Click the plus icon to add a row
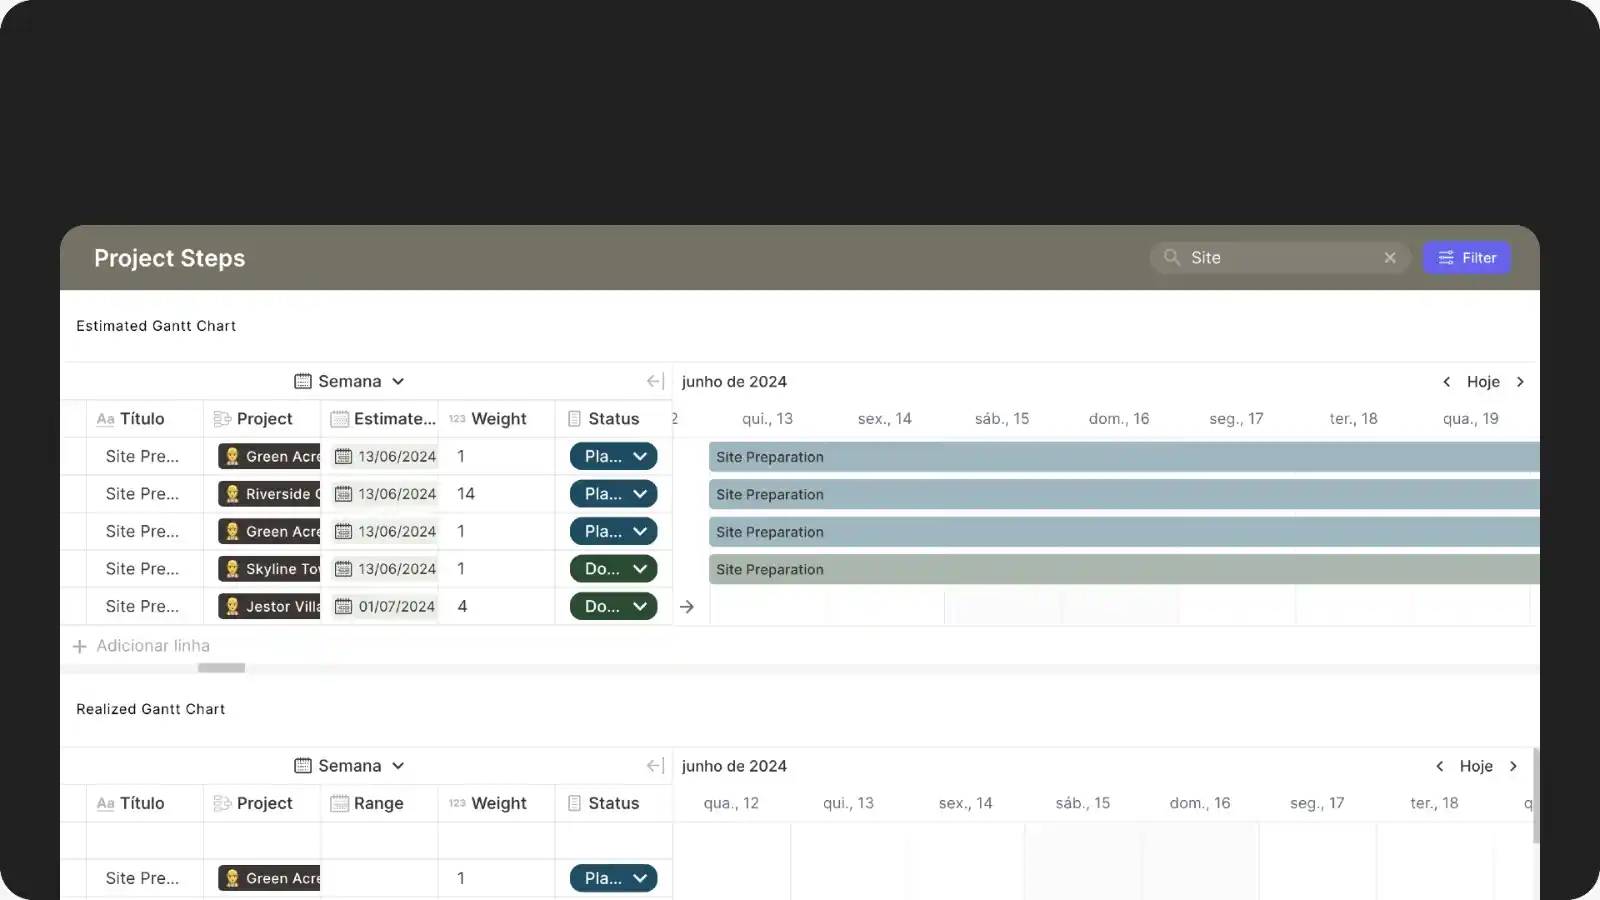 [80, 647]
